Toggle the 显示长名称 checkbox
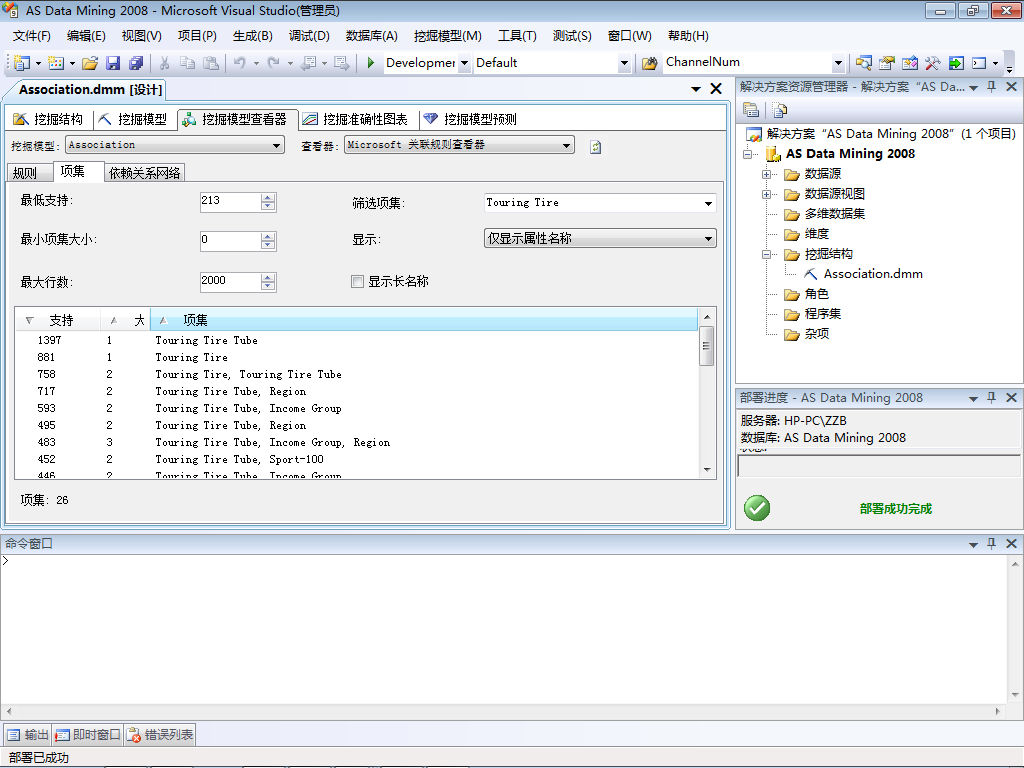Image resolution: width=1024 pixels, height=768 pixels. pos(357,281)
